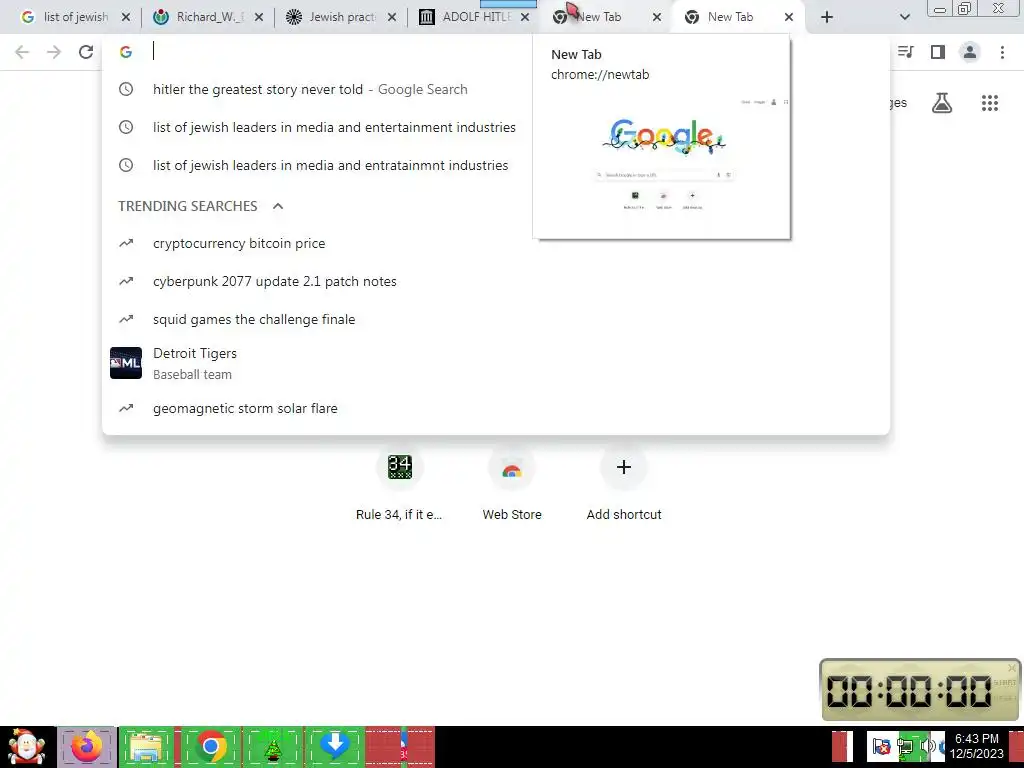Screen dimensions: 1024x768
Task: Click the 00:00:00 stopwatch display
Action: click(x=909, y=691)
